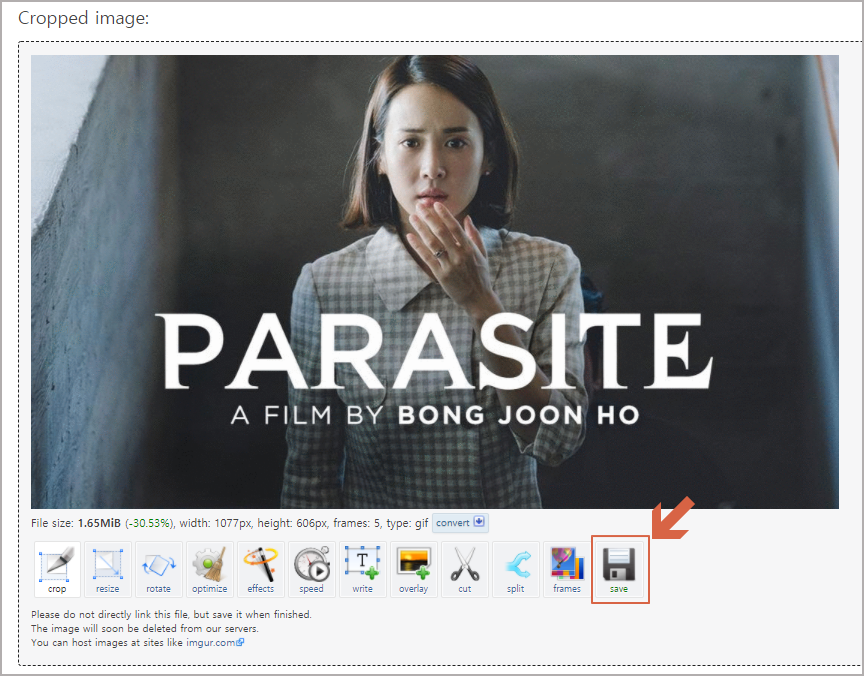Save the cropped GIF
Screen dimensions: 864x676
(619, 569)
